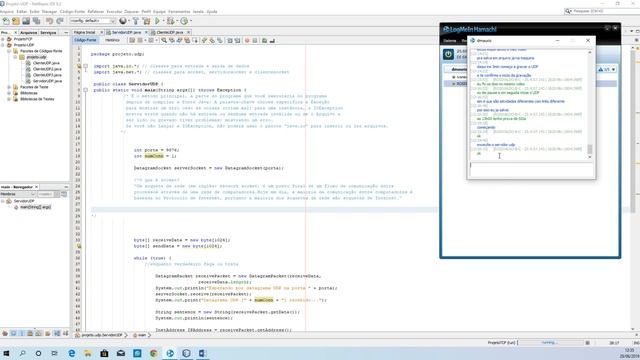640x360 pixels.
Task: Toggle breakpoint-style red circle icon in editor toolbar
Action: [x=247, y=40]
